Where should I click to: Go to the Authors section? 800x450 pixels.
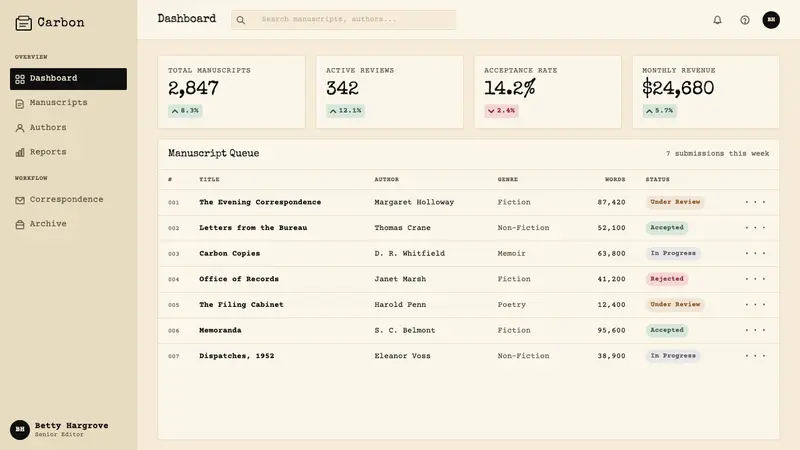pos(68,128)
